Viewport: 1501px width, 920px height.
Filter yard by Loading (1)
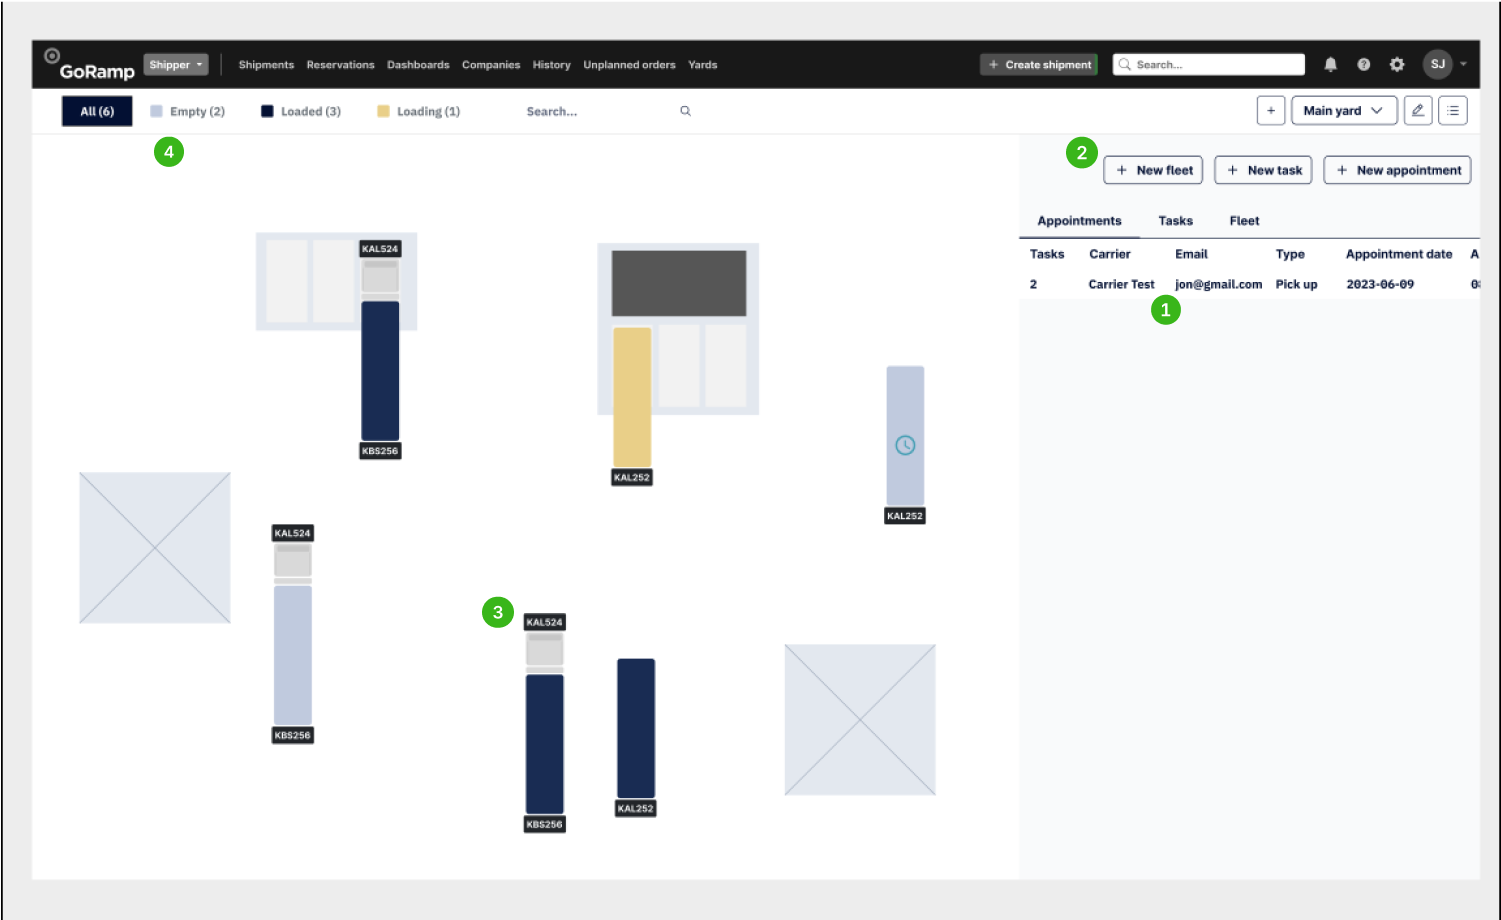(419, 112)
